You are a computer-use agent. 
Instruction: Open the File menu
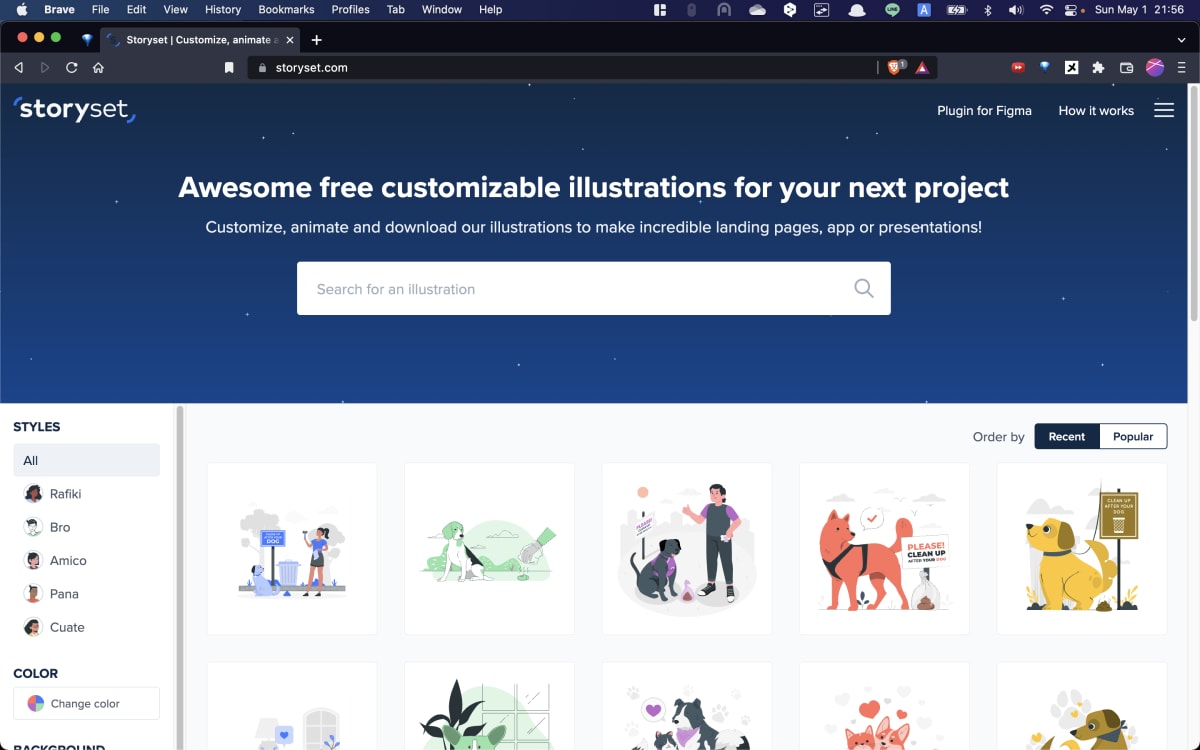101,10
